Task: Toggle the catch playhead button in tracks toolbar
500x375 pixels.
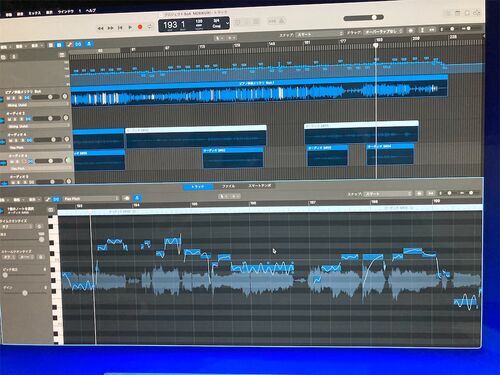Action: click(89, 44)
